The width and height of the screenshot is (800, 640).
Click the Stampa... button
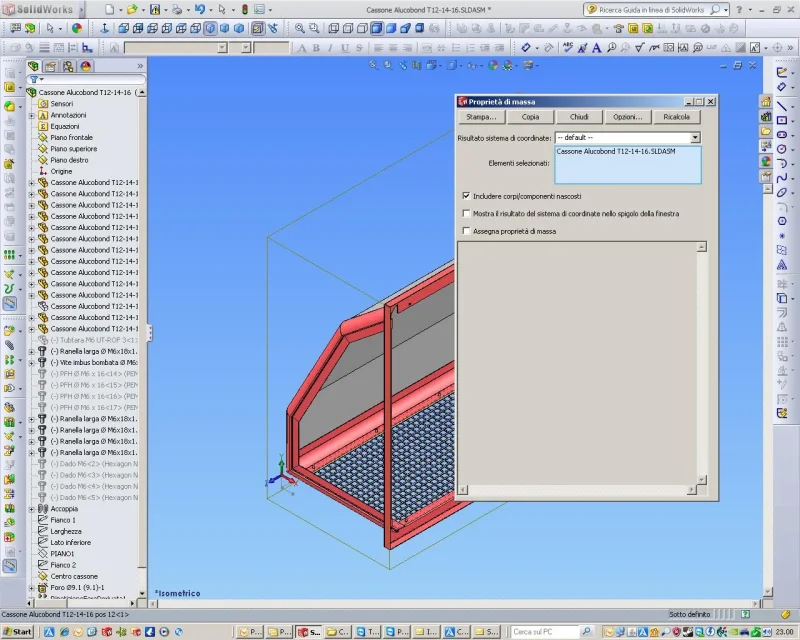tap(481, 117)
